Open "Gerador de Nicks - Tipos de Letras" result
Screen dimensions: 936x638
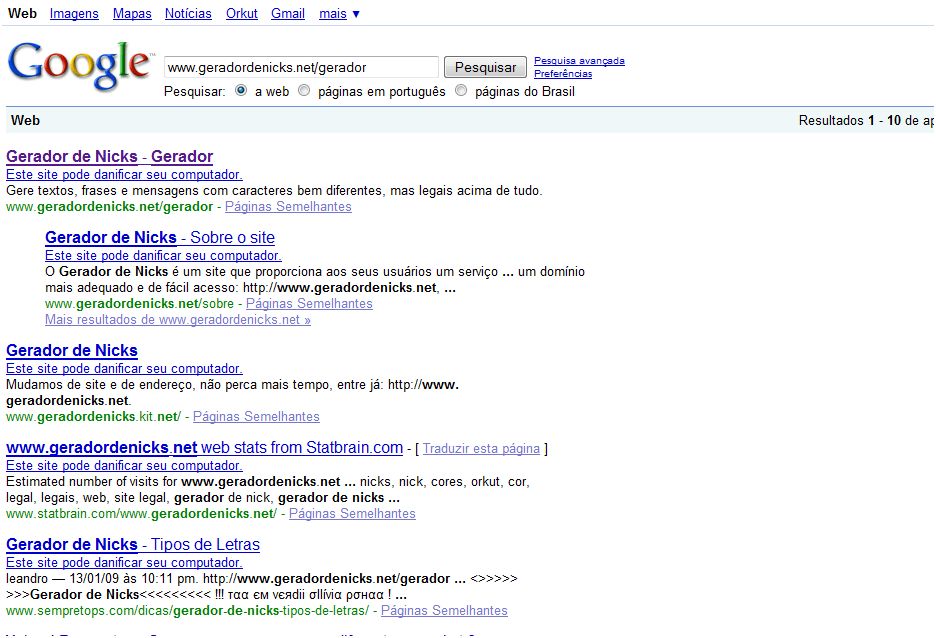[x=132, y=544]
